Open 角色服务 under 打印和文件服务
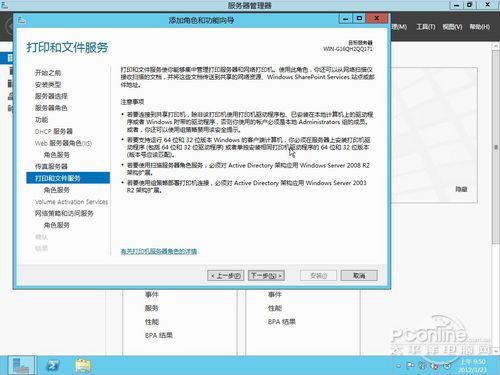 [x=57, y=190]
